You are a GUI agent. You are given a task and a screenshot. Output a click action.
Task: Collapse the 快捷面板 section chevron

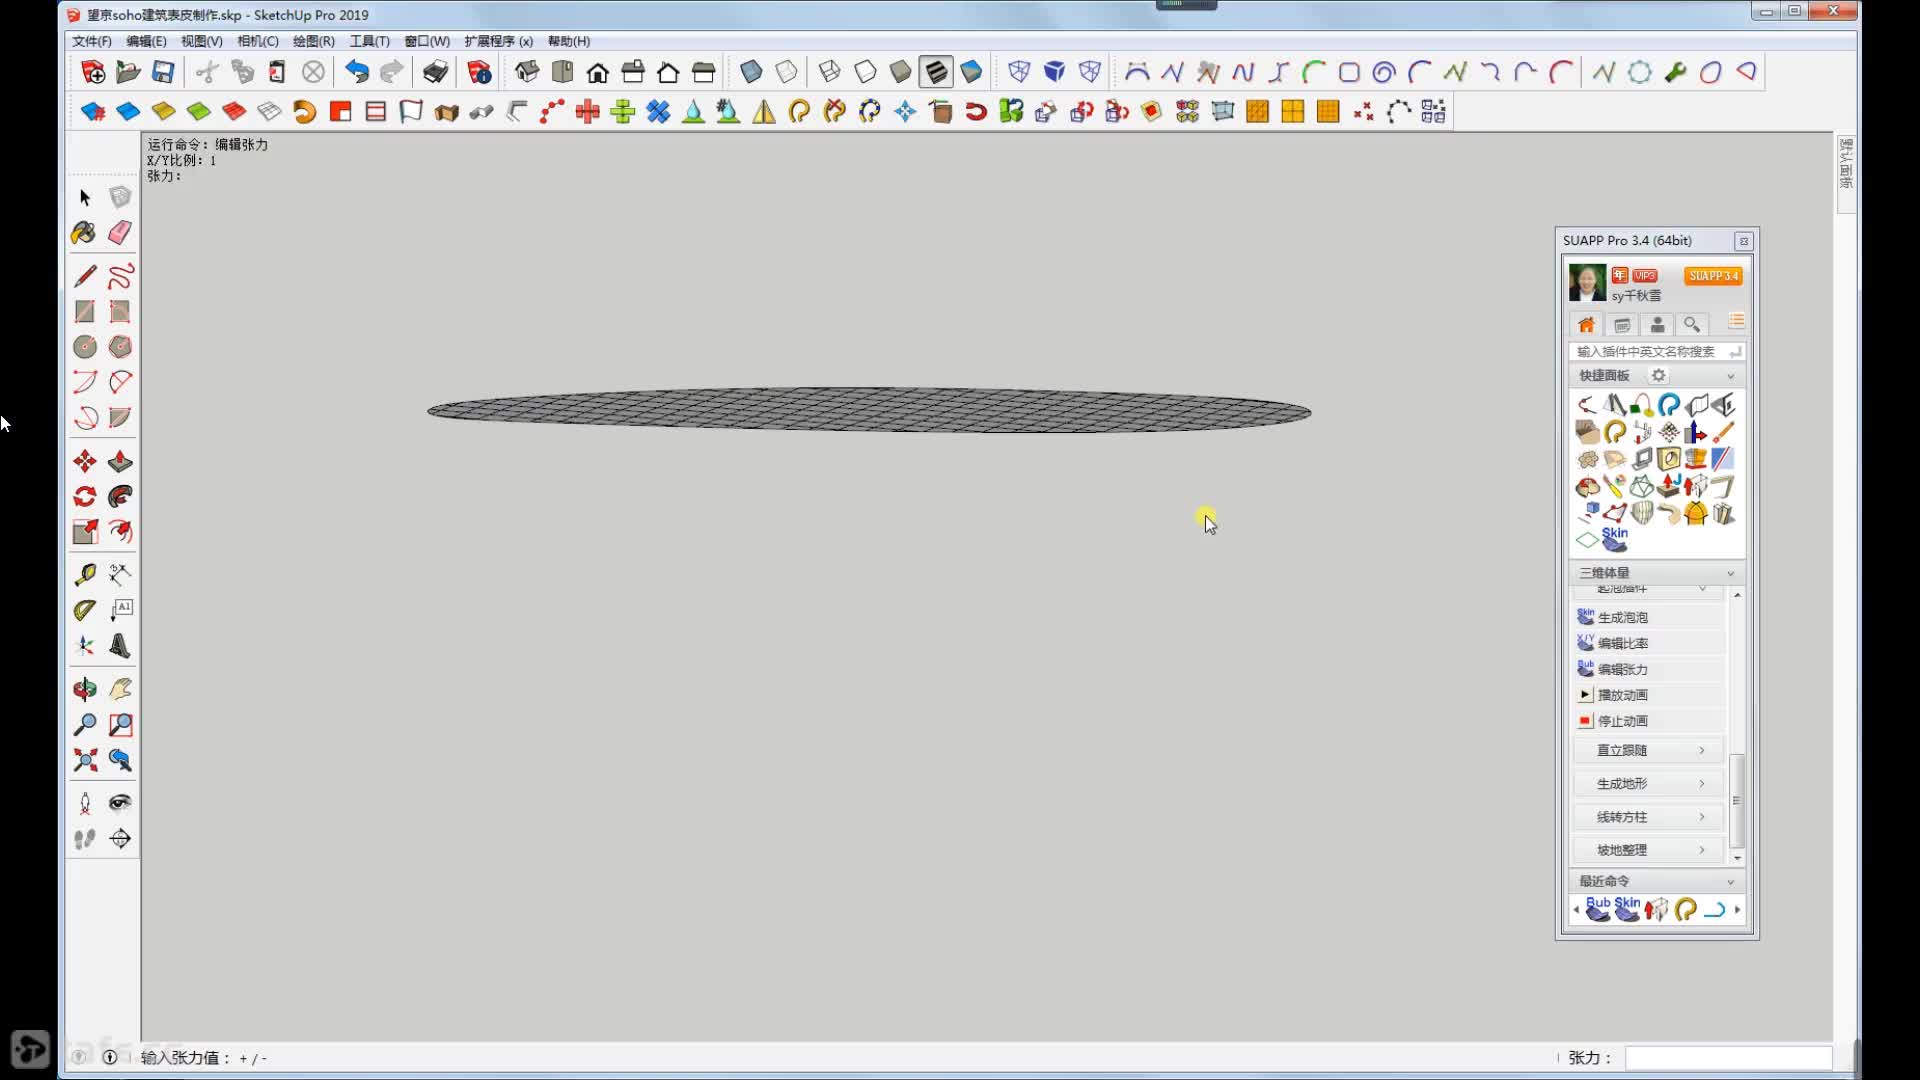coord(1731,376)
